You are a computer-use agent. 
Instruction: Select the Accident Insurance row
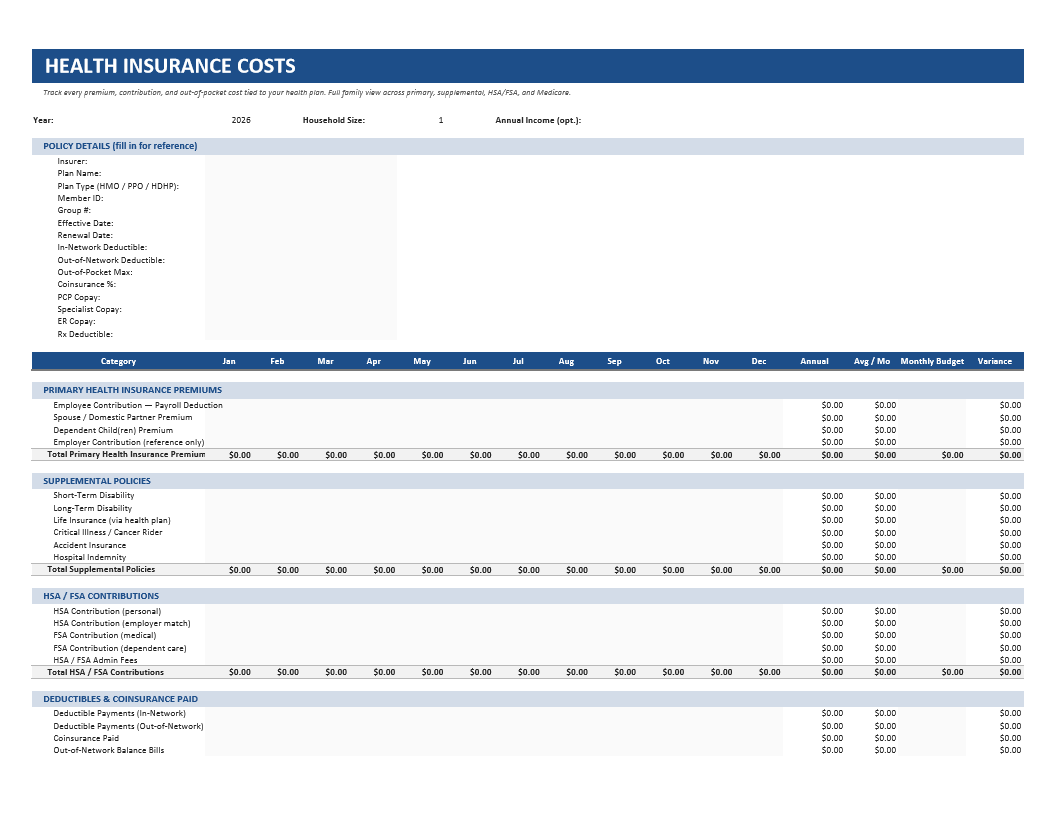(x=527, y=545)
